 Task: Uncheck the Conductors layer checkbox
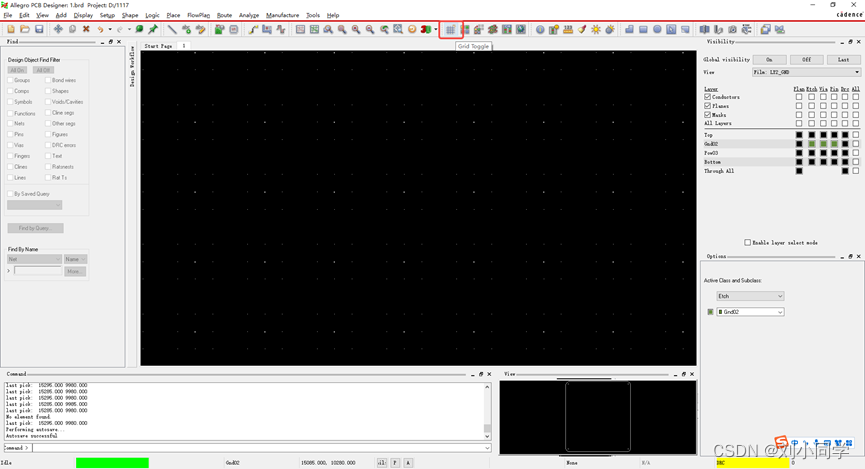[x=708, y=97]
